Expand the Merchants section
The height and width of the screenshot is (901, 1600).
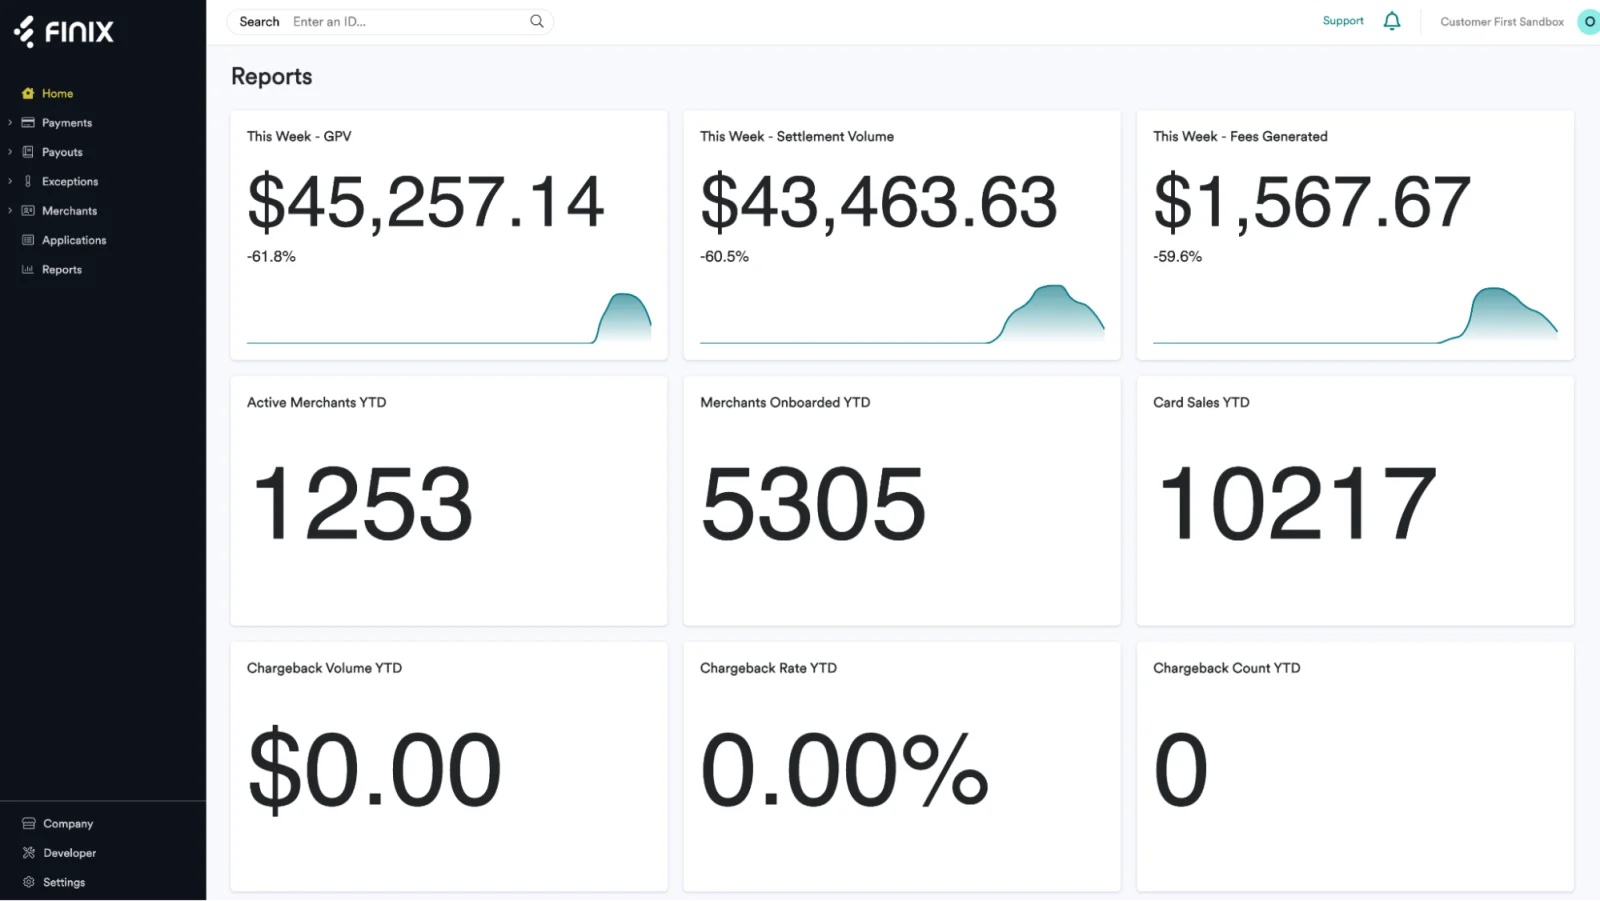pos(10,210)
